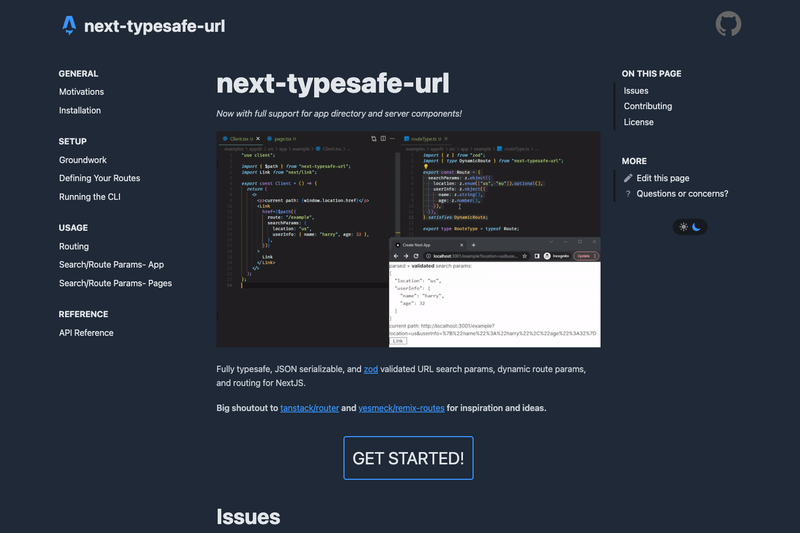Image resolution: width=800 pixels, height=533 pixels.
Task: Switch to dark theme moon icon
Action: click(x=696, y=227)
